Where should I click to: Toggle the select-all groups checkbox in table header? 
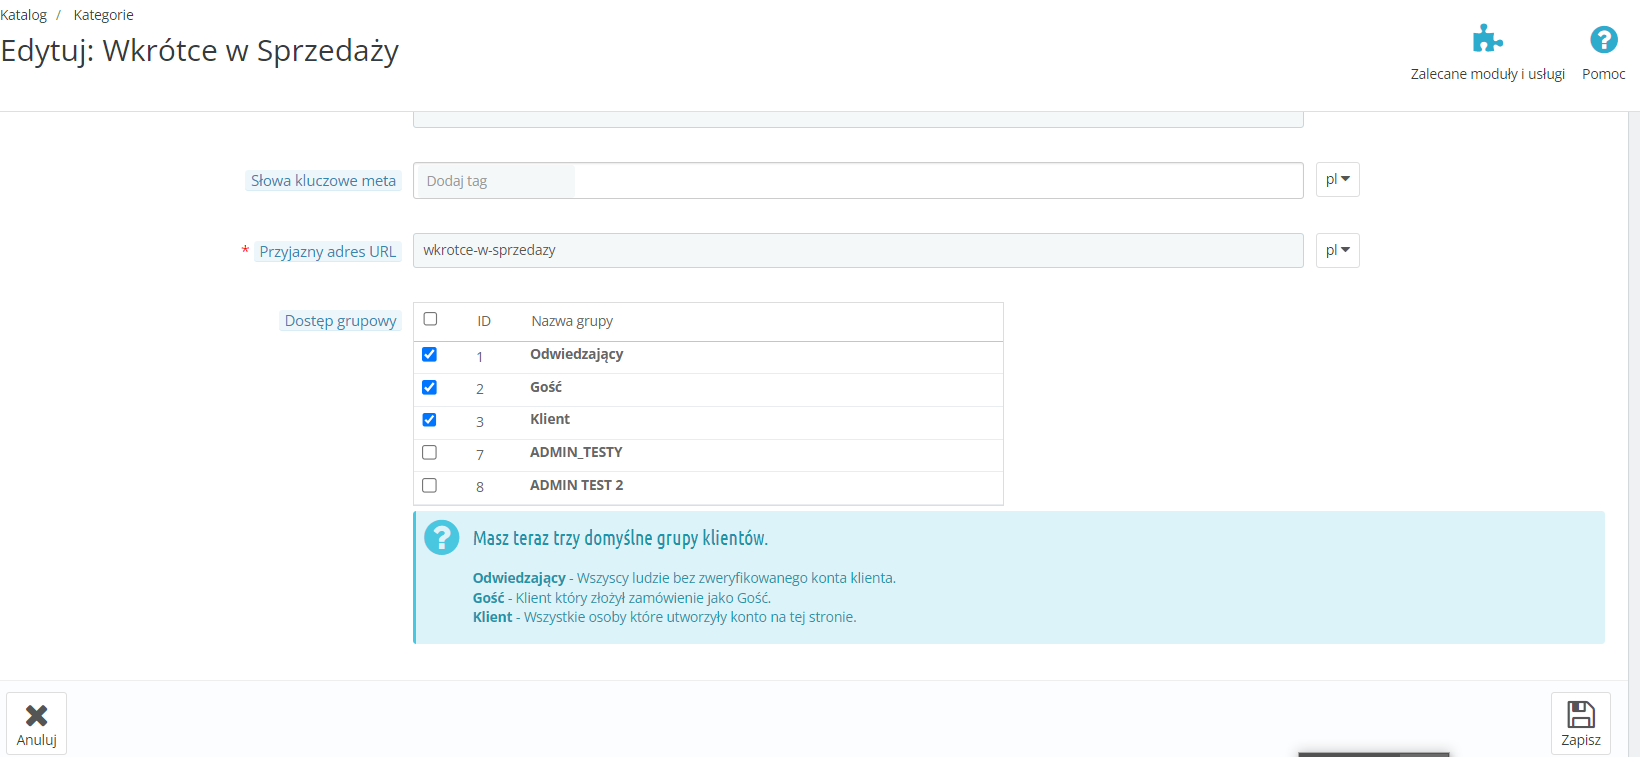coord(430,319)
